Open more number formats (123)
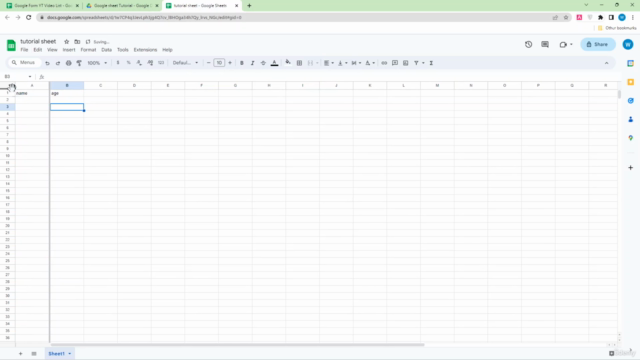640x360 pixels. point(161,63)
